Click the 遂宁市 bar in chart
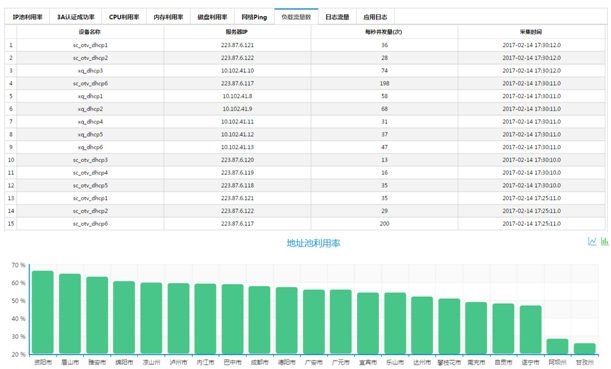 (531, 330)
